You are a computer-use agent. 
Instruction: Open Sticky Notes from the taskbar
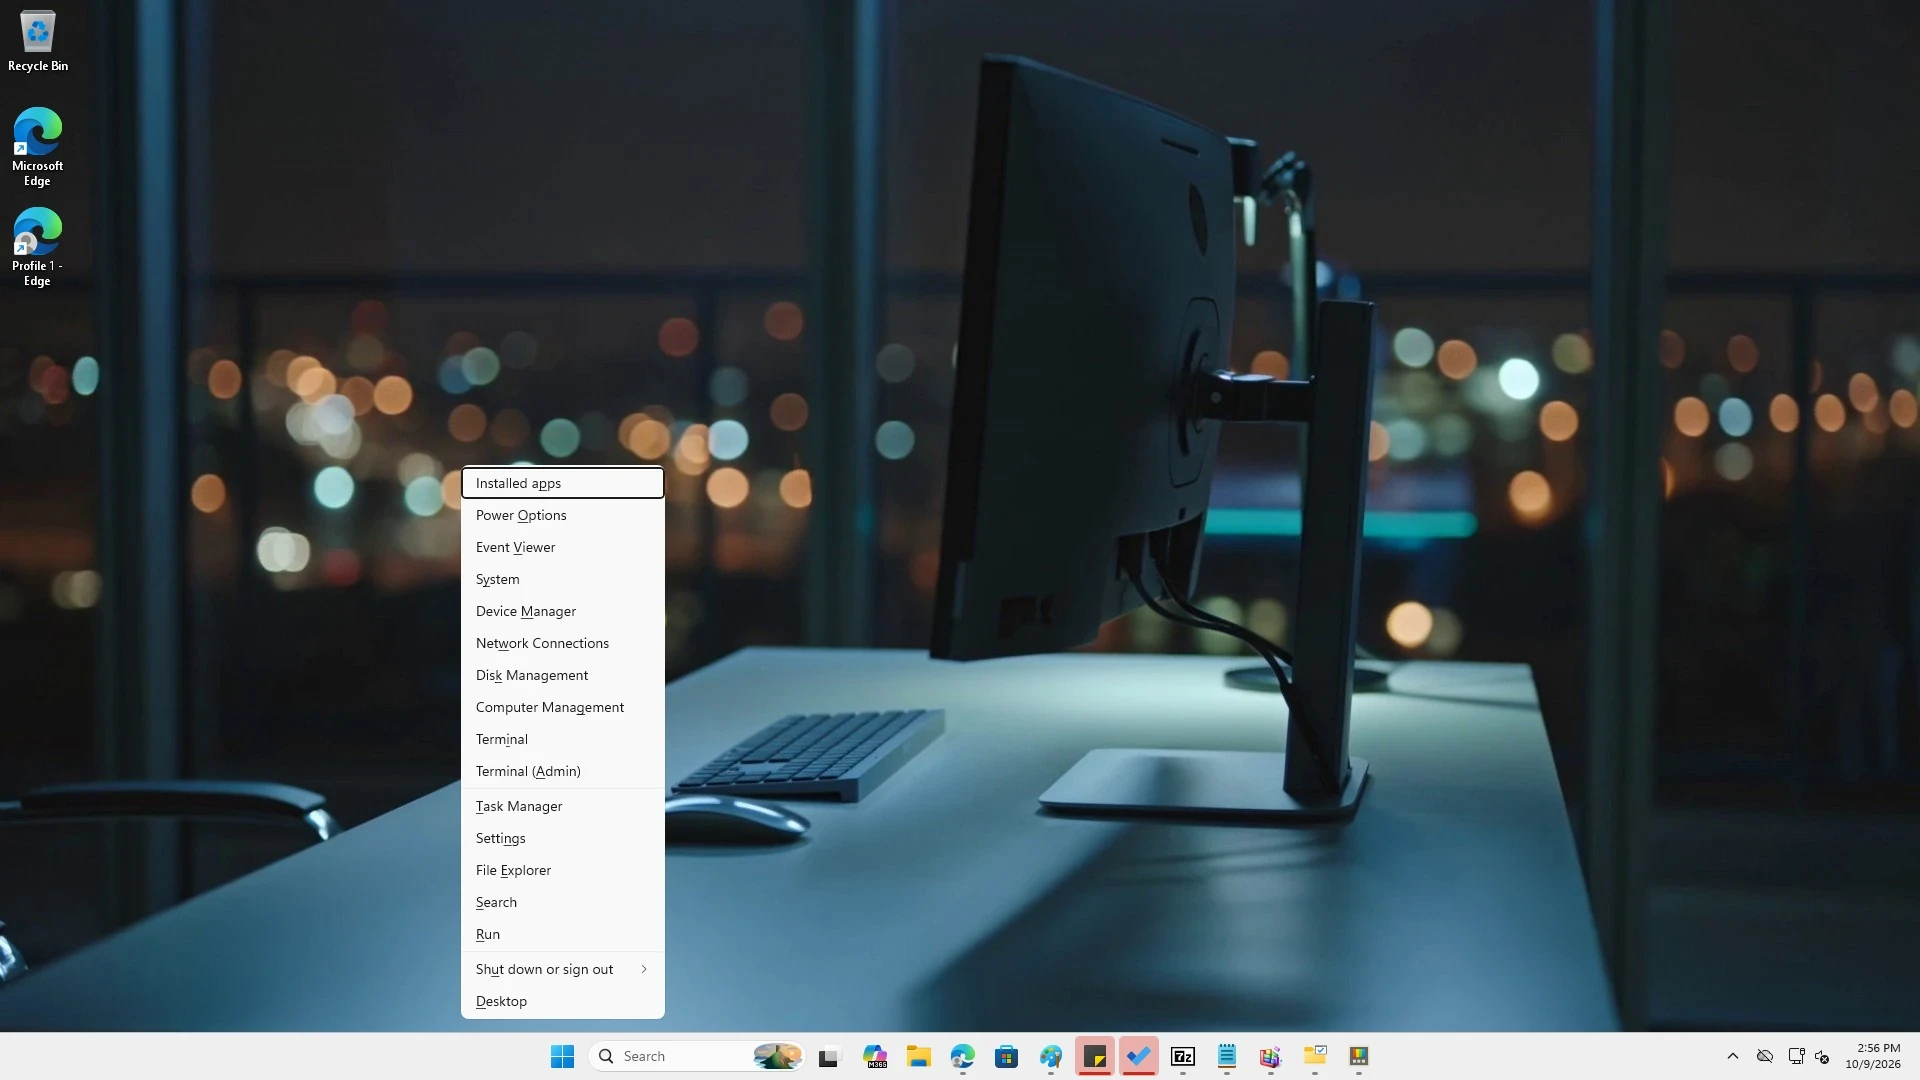pyautogui.click(x=1095, y=1056)
